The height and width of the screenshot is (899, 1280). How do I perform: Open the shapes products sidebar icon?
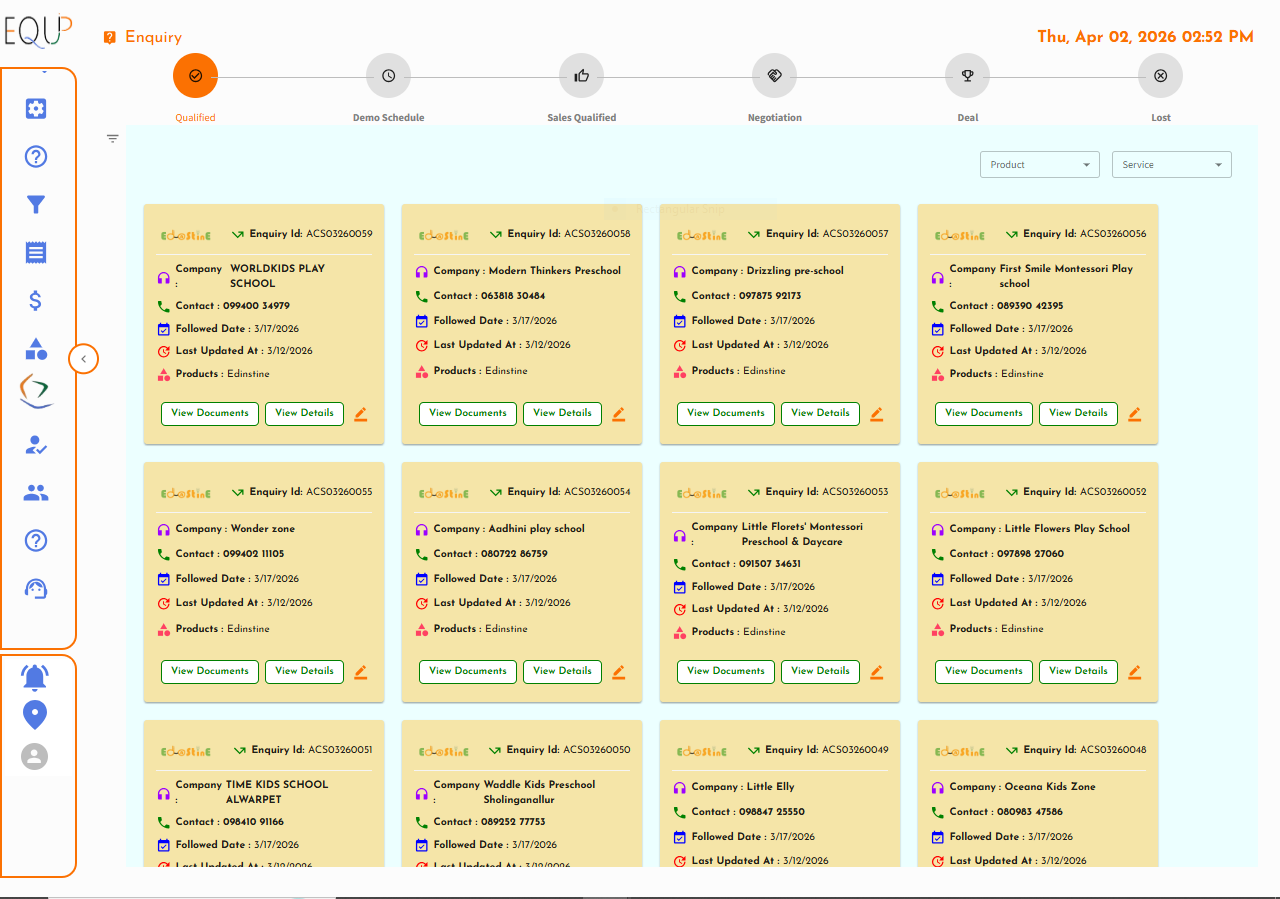36,349
